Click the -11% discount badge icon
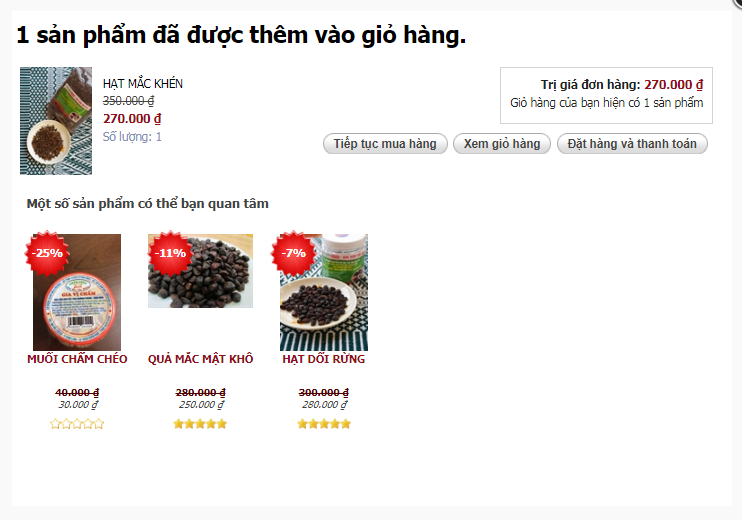742x520 pixels. tap(170, 253)
